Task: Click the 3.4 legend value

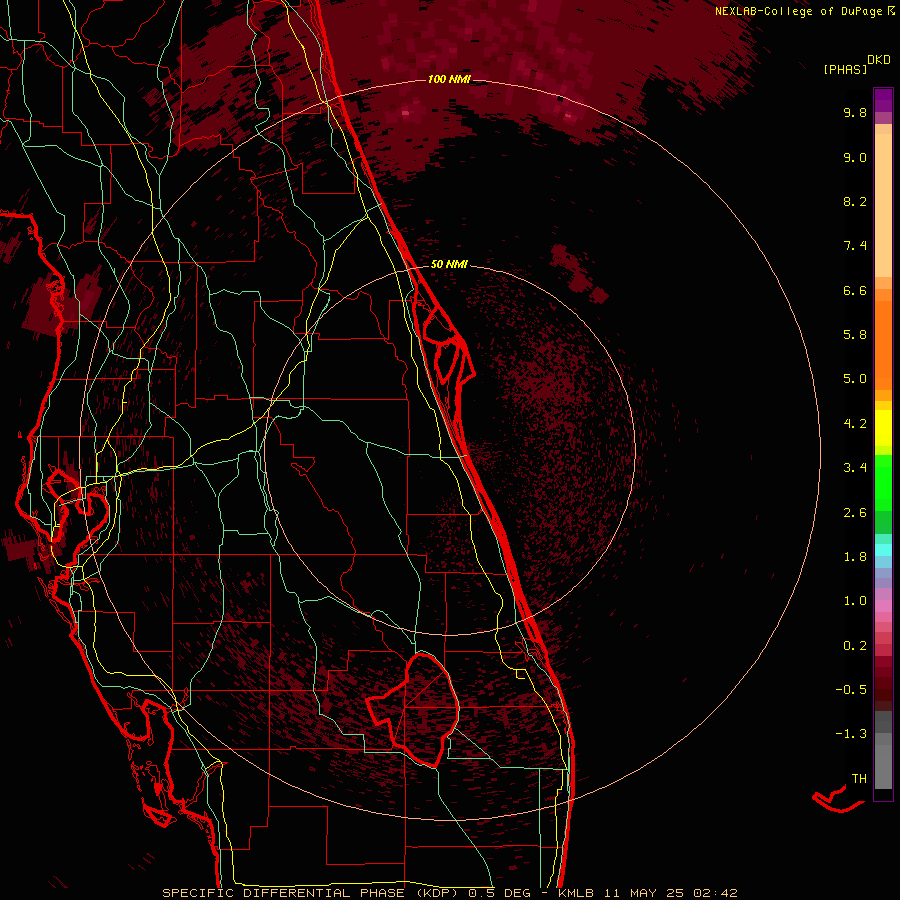Action: (855, 468)
